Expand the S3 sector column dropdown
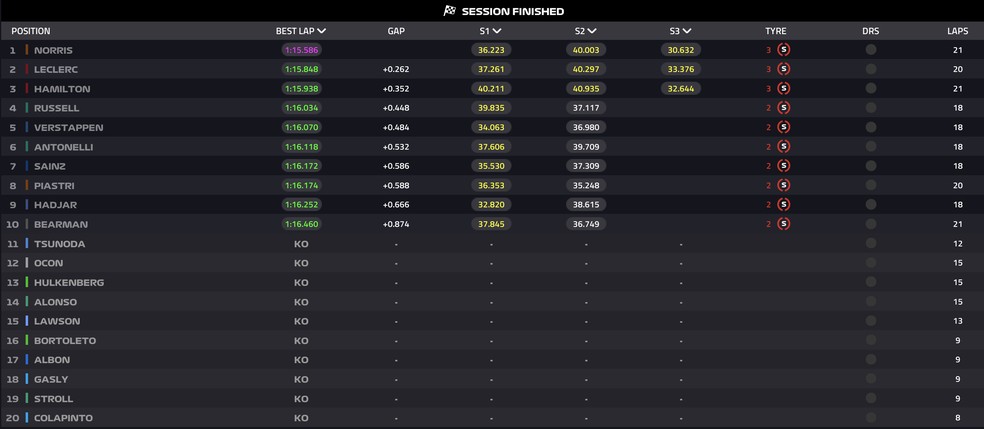This screenshot has width=984, height=429. point(688,31)
